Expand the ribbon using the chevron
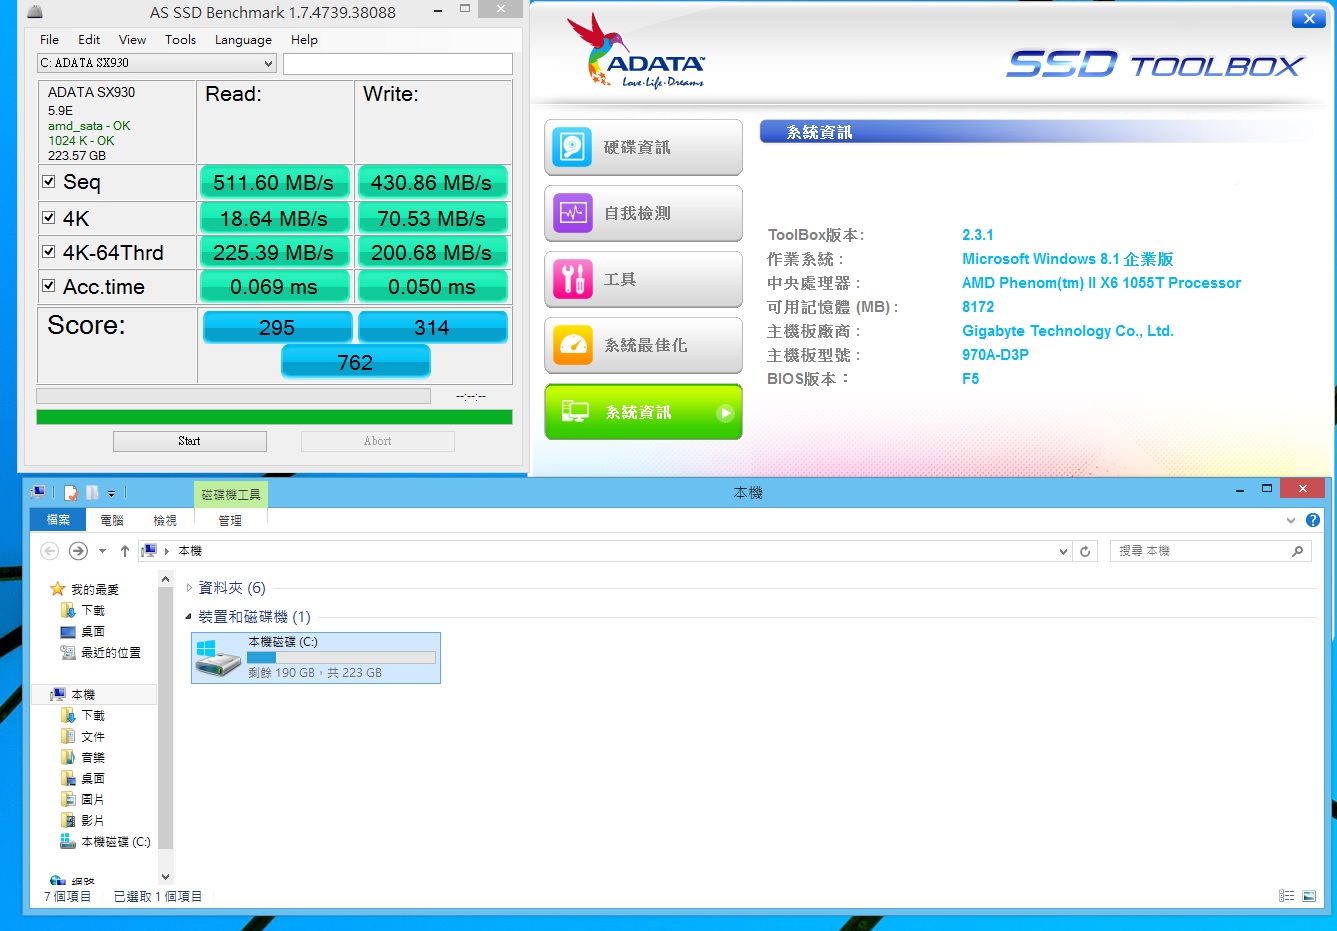 coord(1291,520)
